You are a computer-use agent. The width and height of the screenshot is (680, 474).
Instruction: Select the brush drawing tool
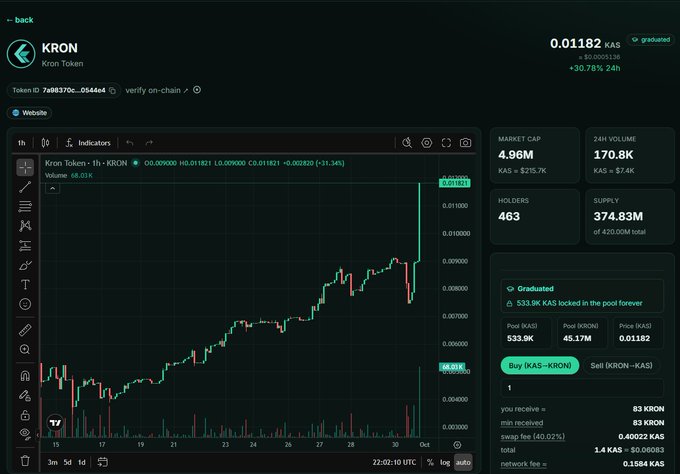tap(25, 265)
